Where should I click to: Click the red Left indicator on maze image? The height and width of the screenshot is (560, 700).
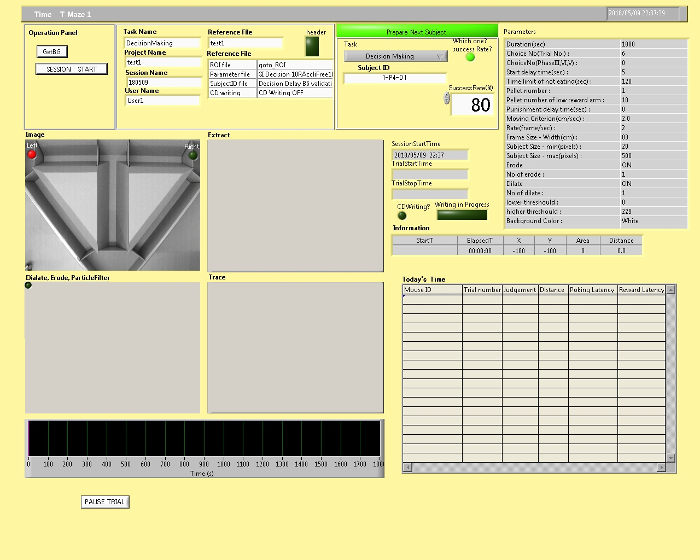[x=32, y=154]
